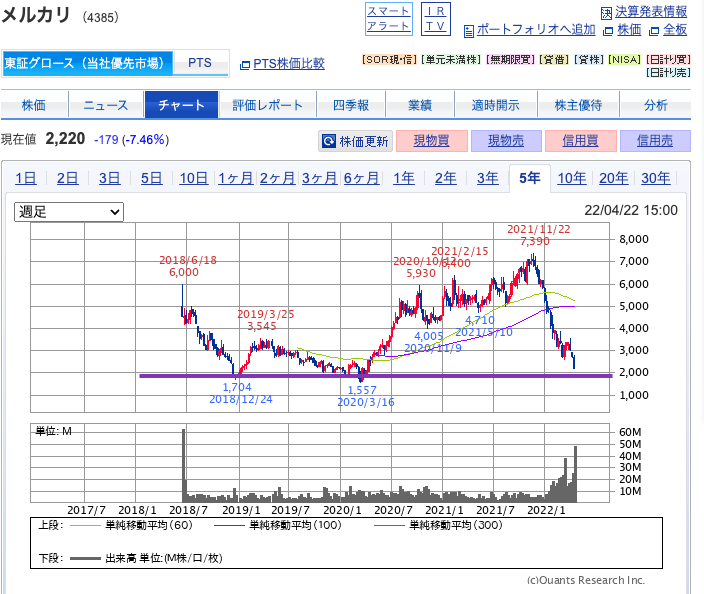Select the 2日 chart period

tap(67, 178)
